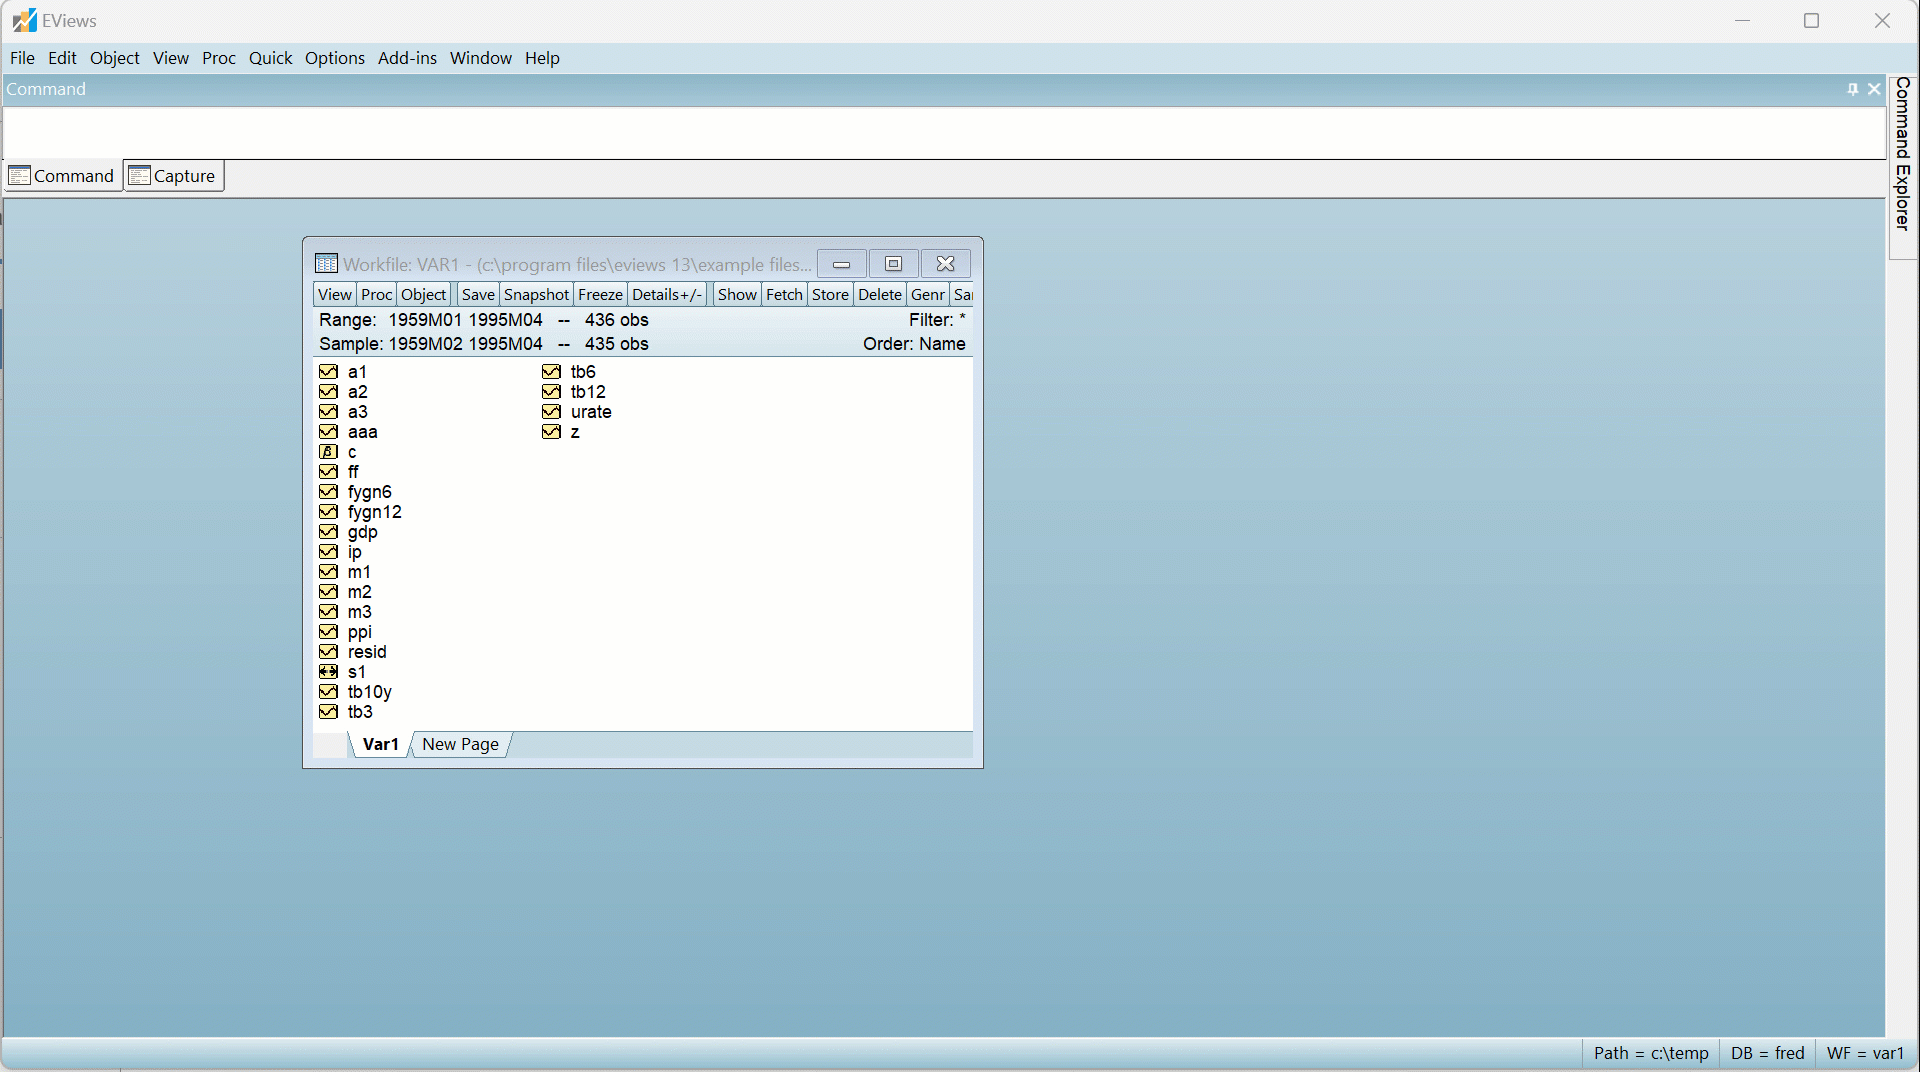Click the Fetch toolbar button
The image size is (1920, 1072).
(784, 294)
